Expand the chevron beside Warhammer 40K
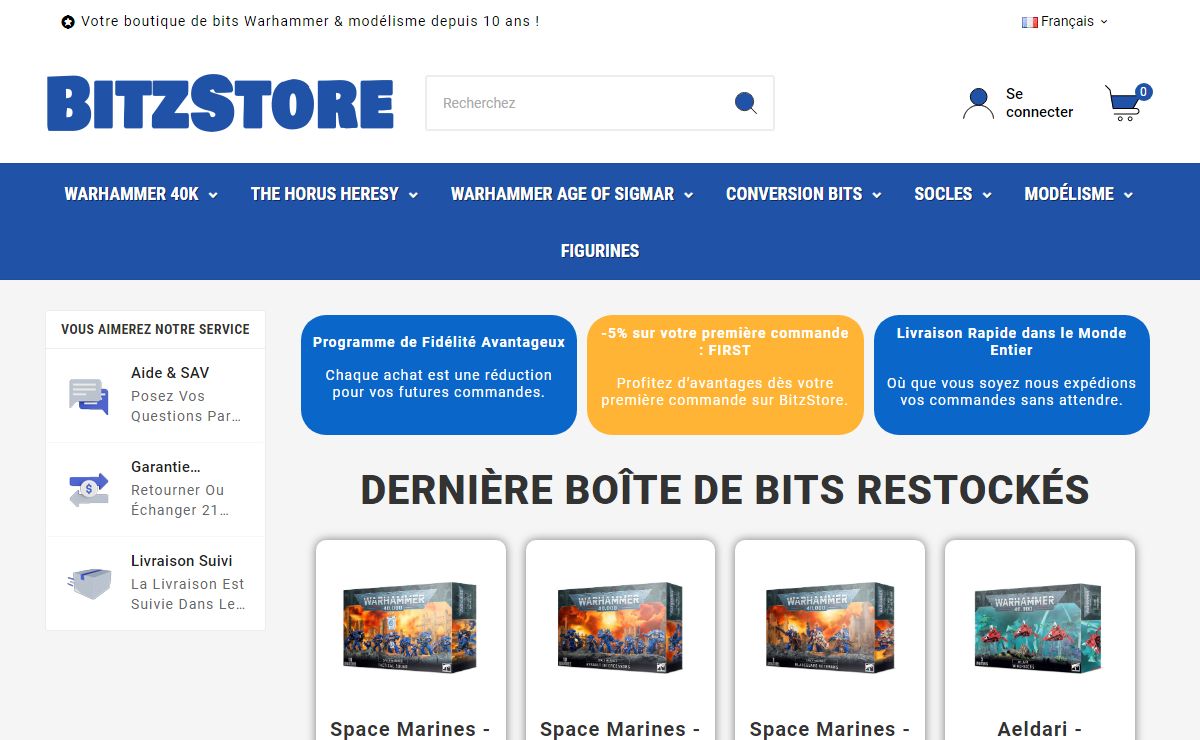Image resolution: width=1200 pixels, height=740 pixels. pyautogui.click(x=213, y=195)
